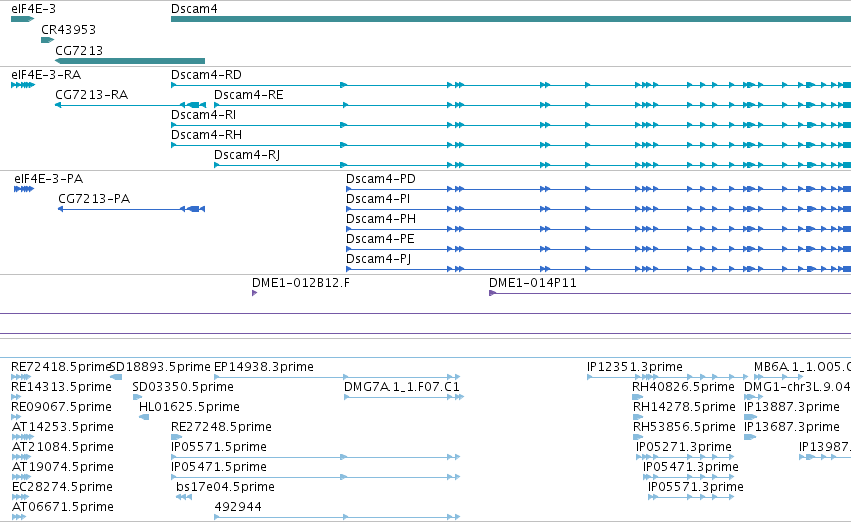Select the DME1-012B12.F feature label
Image resolution: width=851 pixels, height=522 pixels.
[x=301, y=283]
